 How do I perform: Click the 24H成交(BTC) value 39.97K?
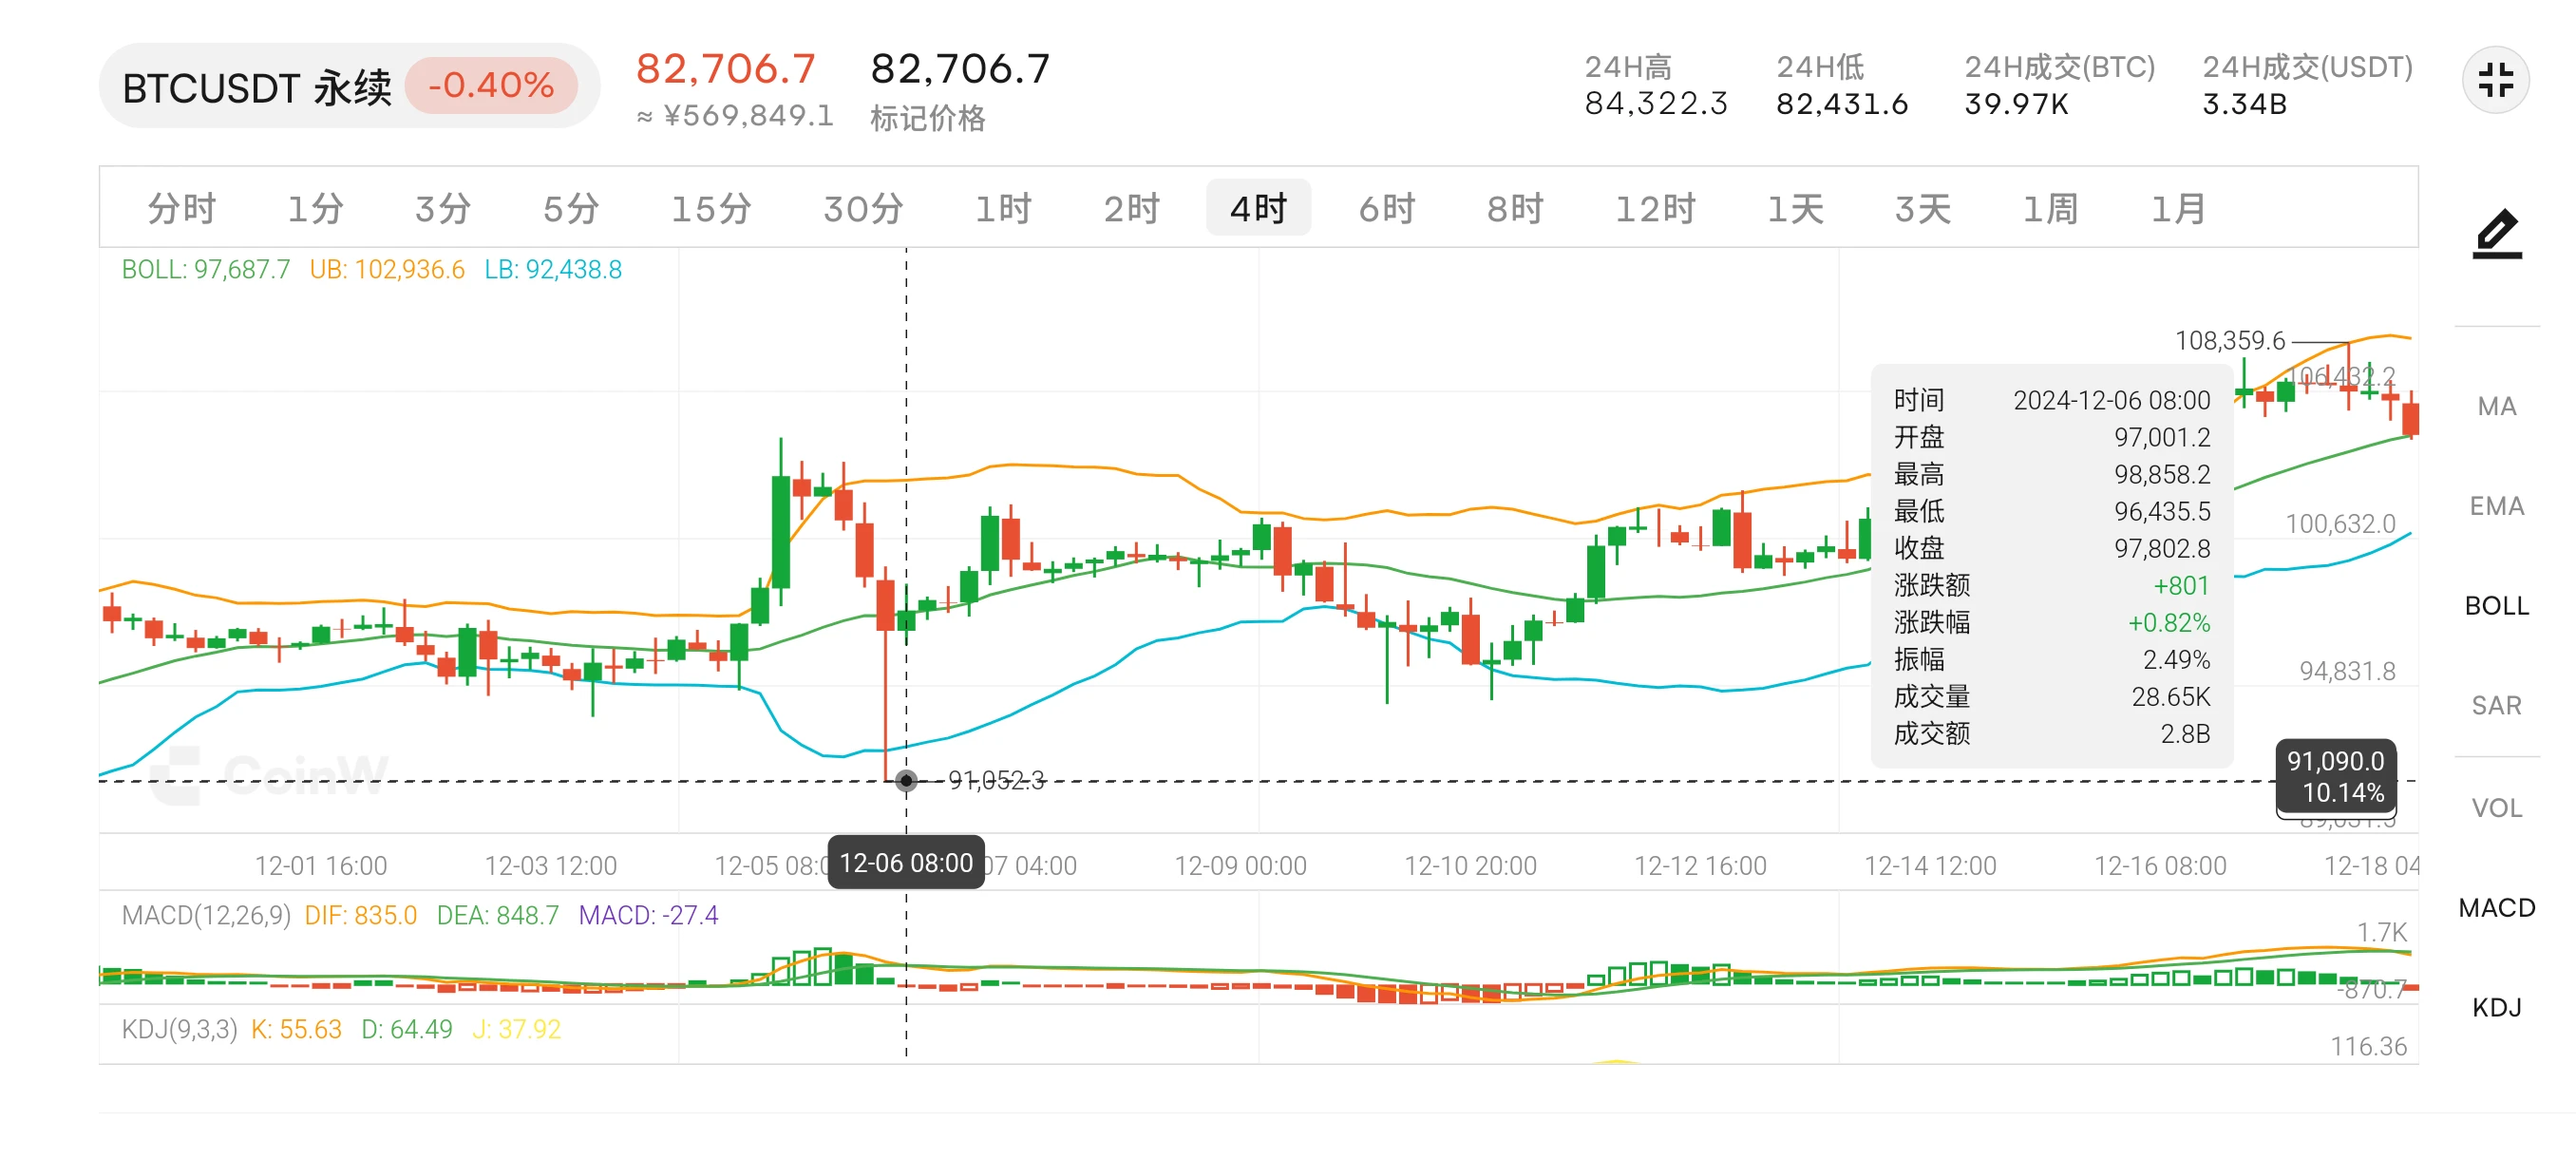pyautogui.click(x=2016, y=103)
